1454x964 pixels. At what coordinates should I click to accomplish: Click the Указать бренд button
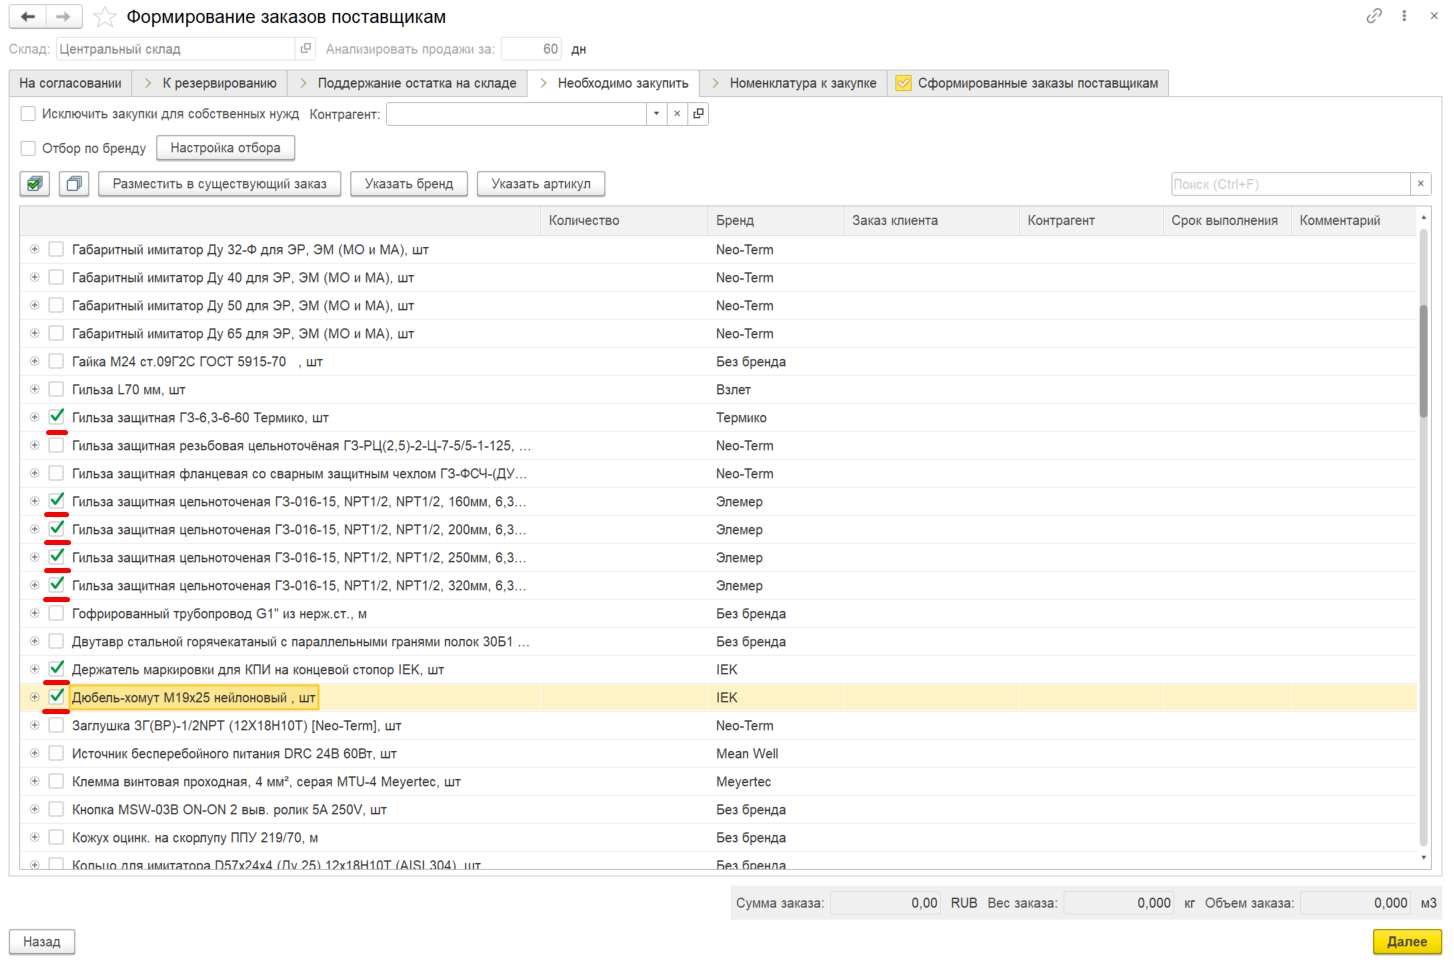pyautogui.click(x=409, y=184)
